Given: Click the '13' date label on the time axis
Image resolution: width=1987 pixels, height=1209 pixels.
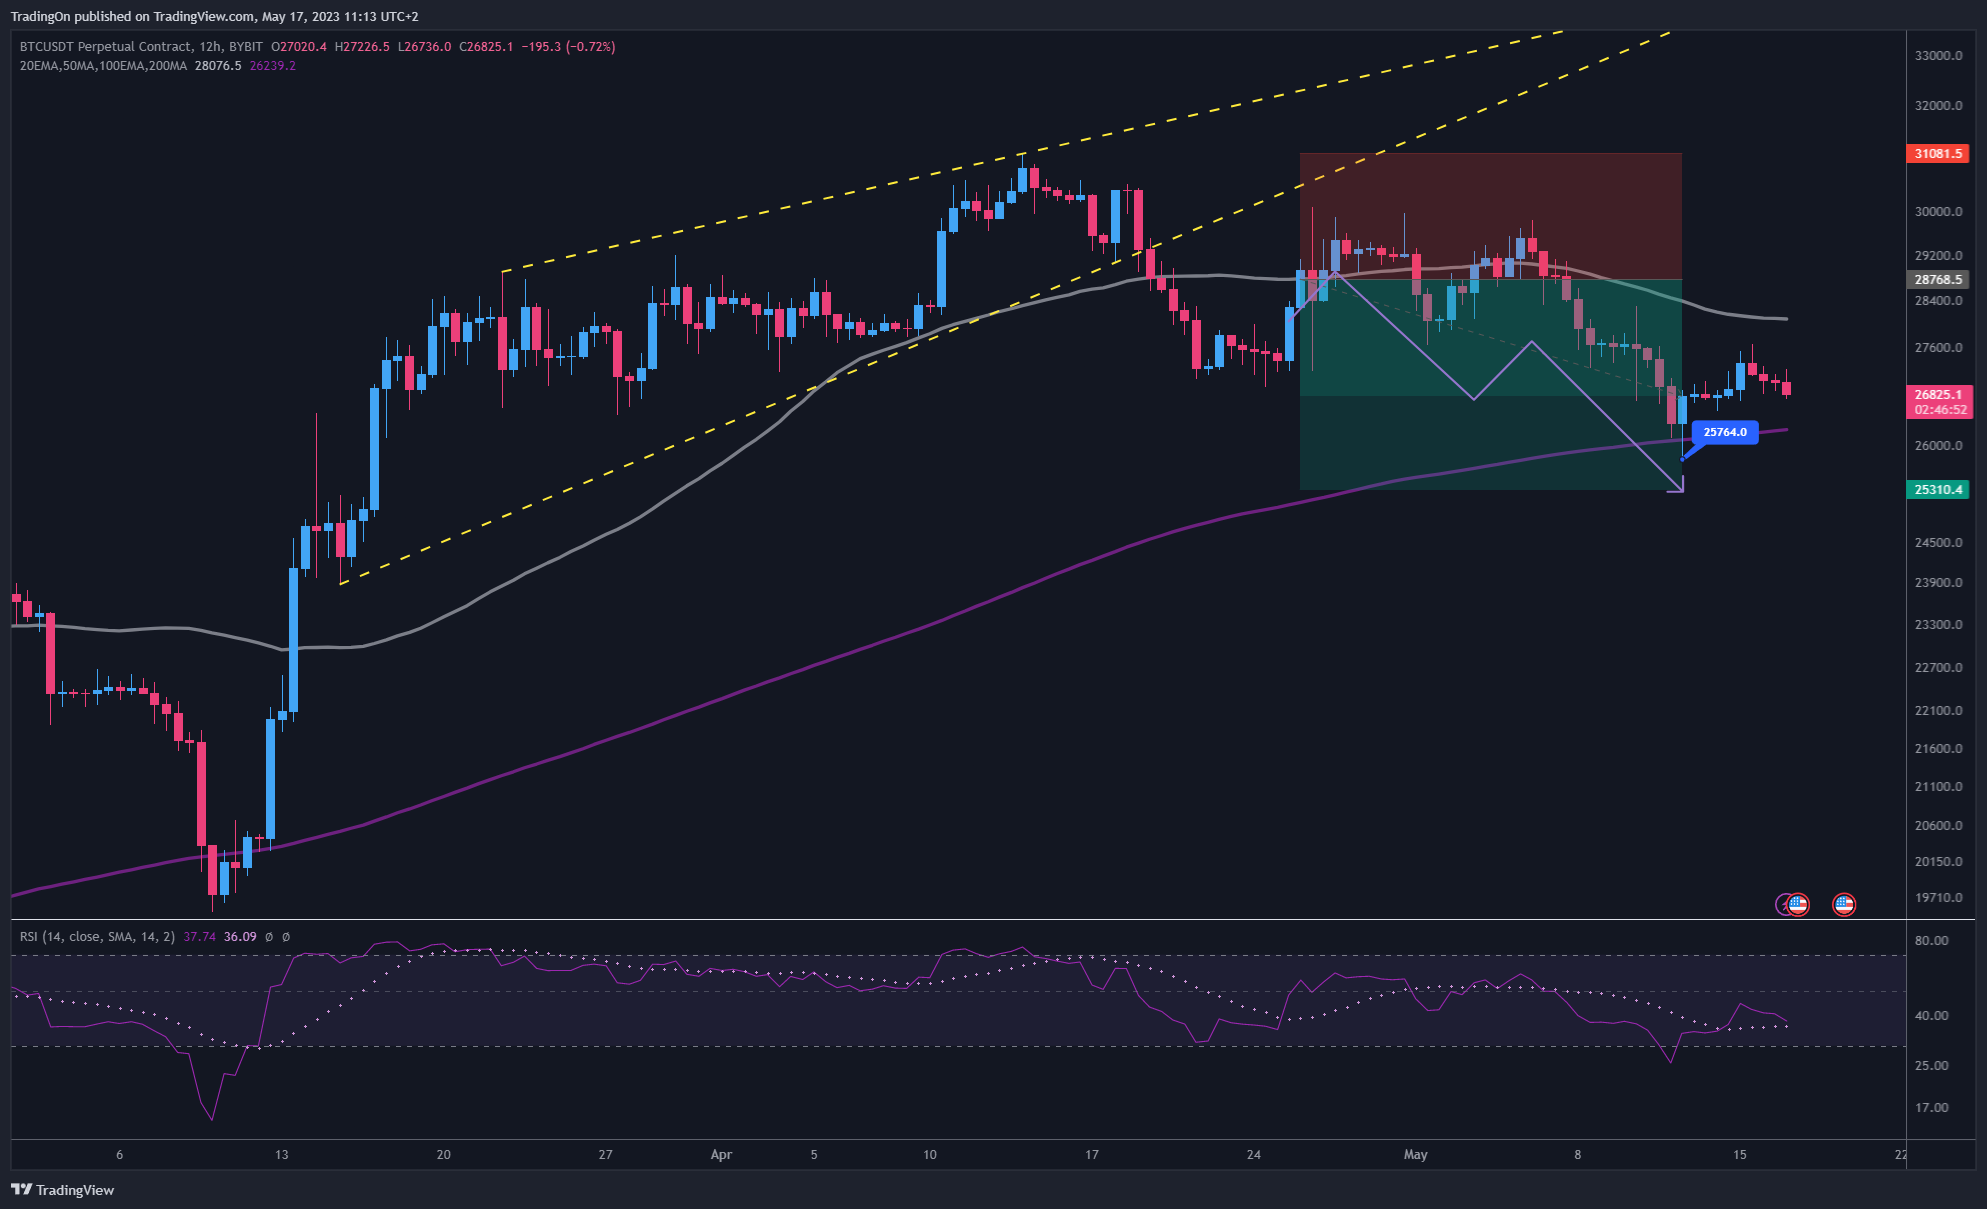Looking at the screenshot, I should [282, 1155].
